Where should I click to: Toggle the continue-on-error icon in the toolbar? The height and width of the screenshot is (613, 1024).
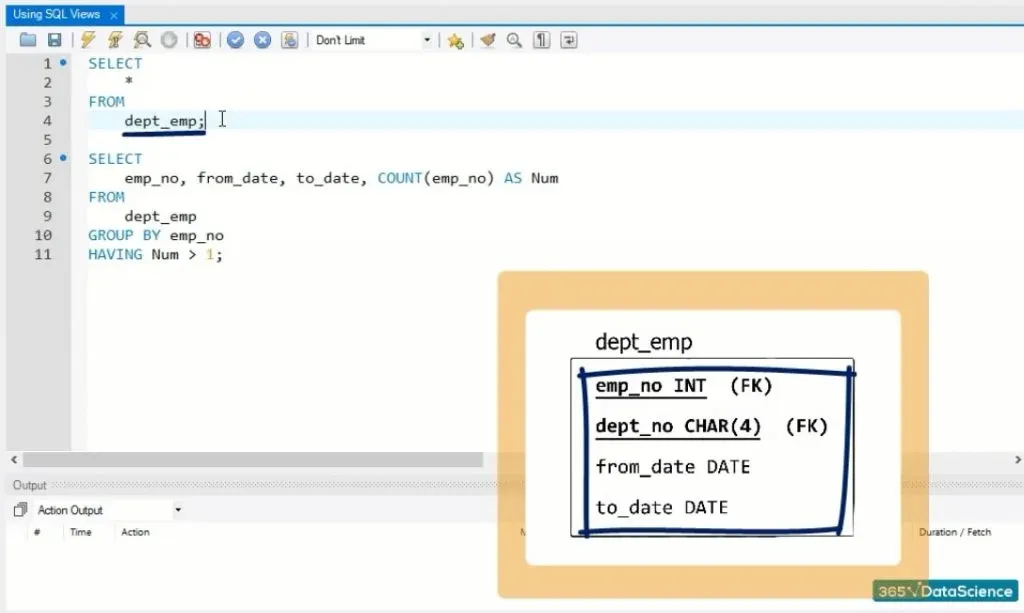pos(202,40)
